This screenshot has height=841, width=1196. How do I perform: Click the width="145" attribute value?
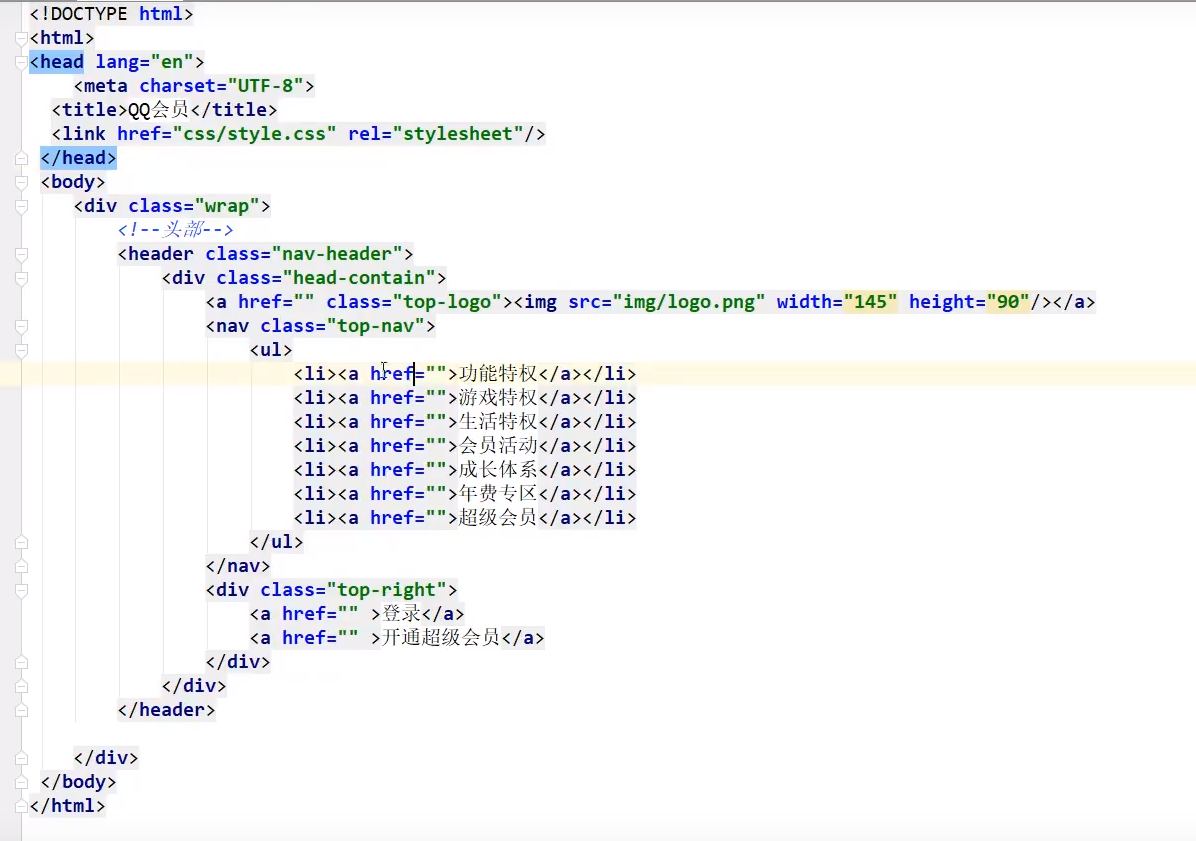coord(870,302)
